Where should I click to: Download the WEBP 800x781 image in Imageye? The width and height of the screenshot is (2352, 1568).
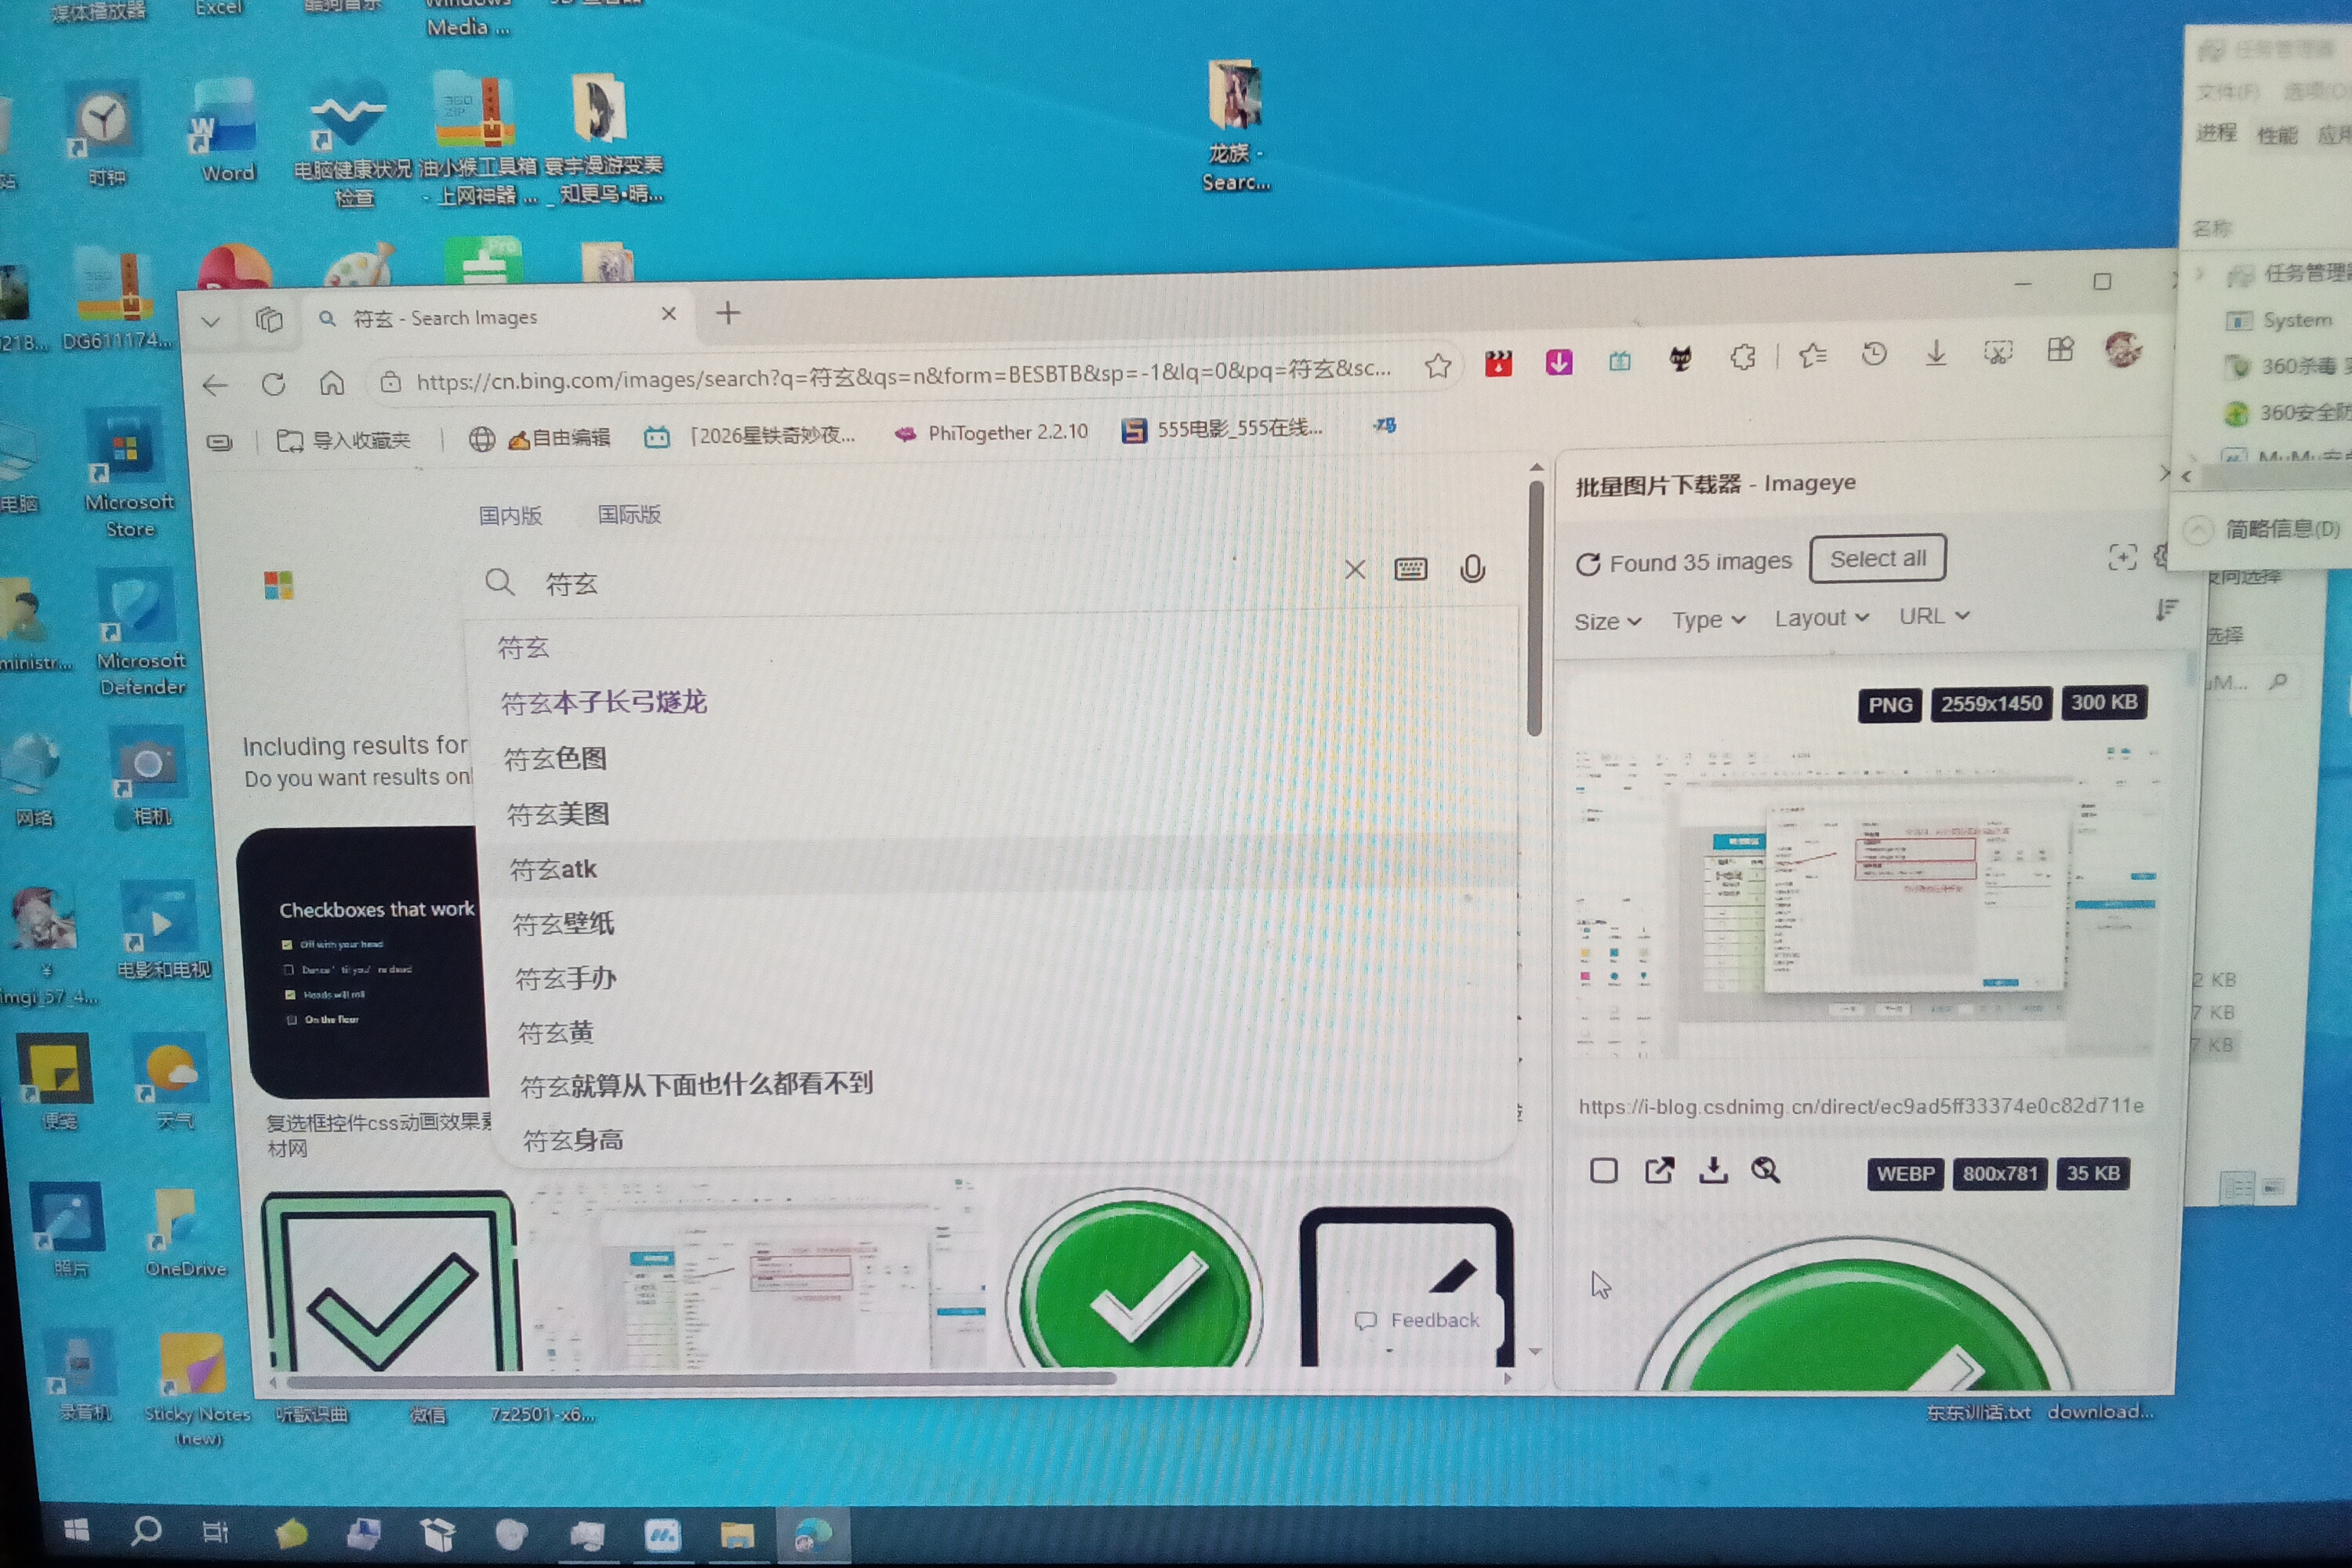pyautogui.click(x=1713, y=1170)
